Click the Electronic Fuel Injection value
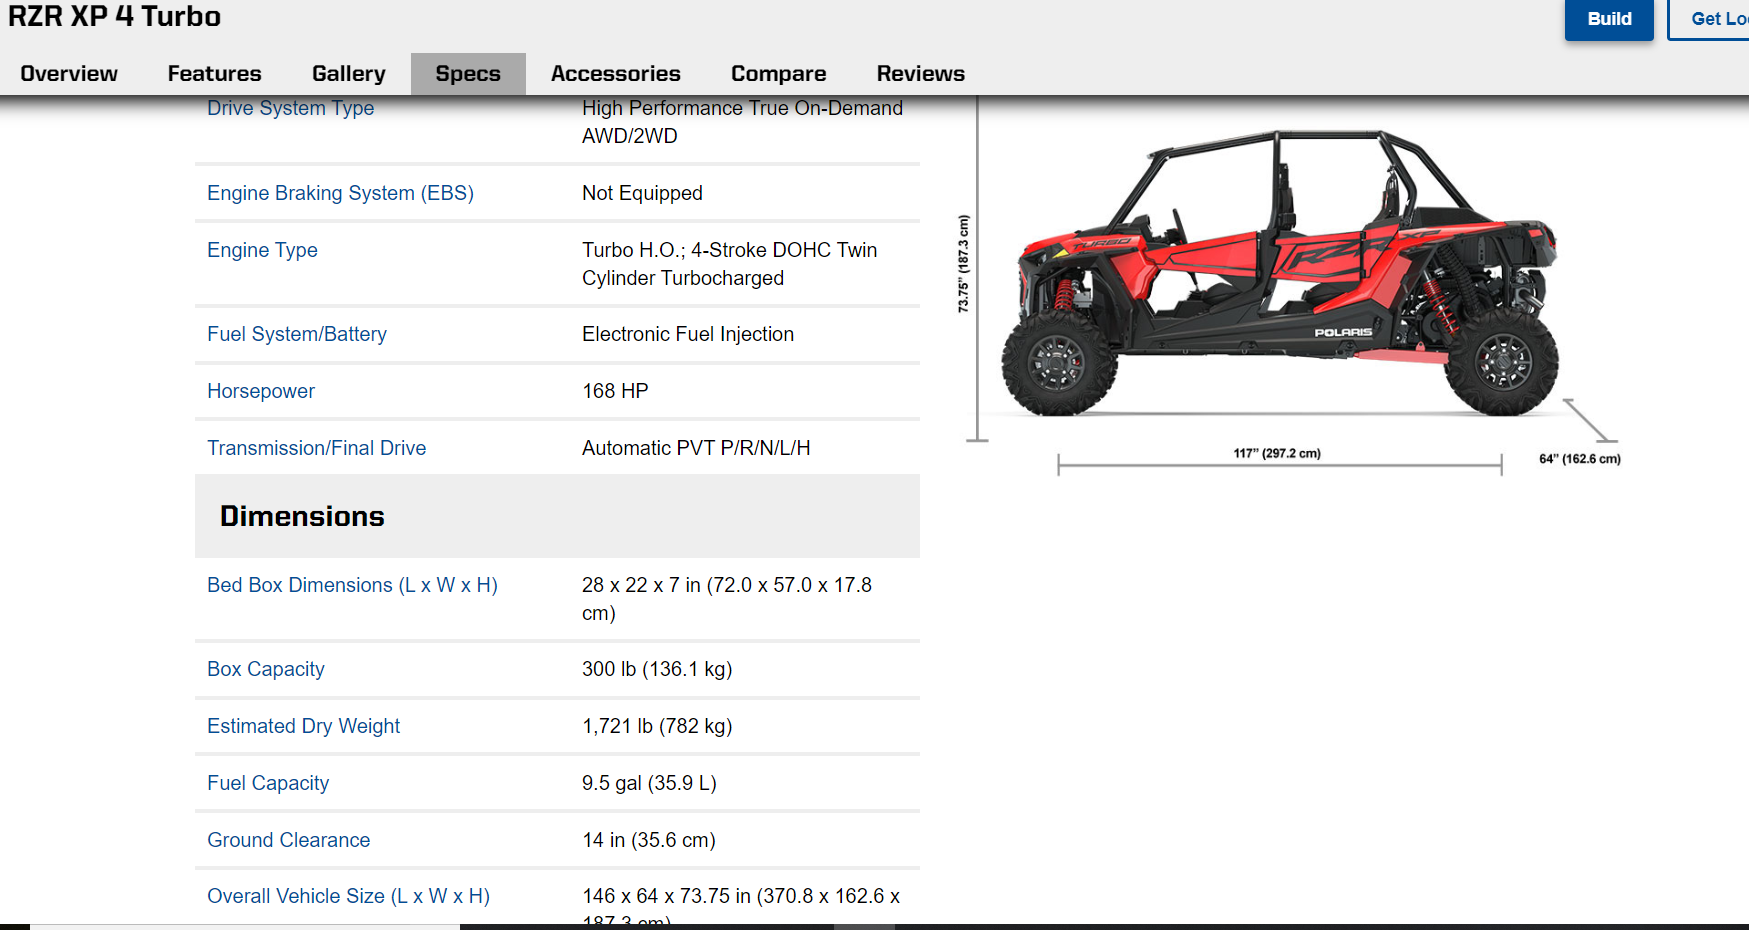Image resolution: width=1749 pixels, height=930 pixels. 688,334
